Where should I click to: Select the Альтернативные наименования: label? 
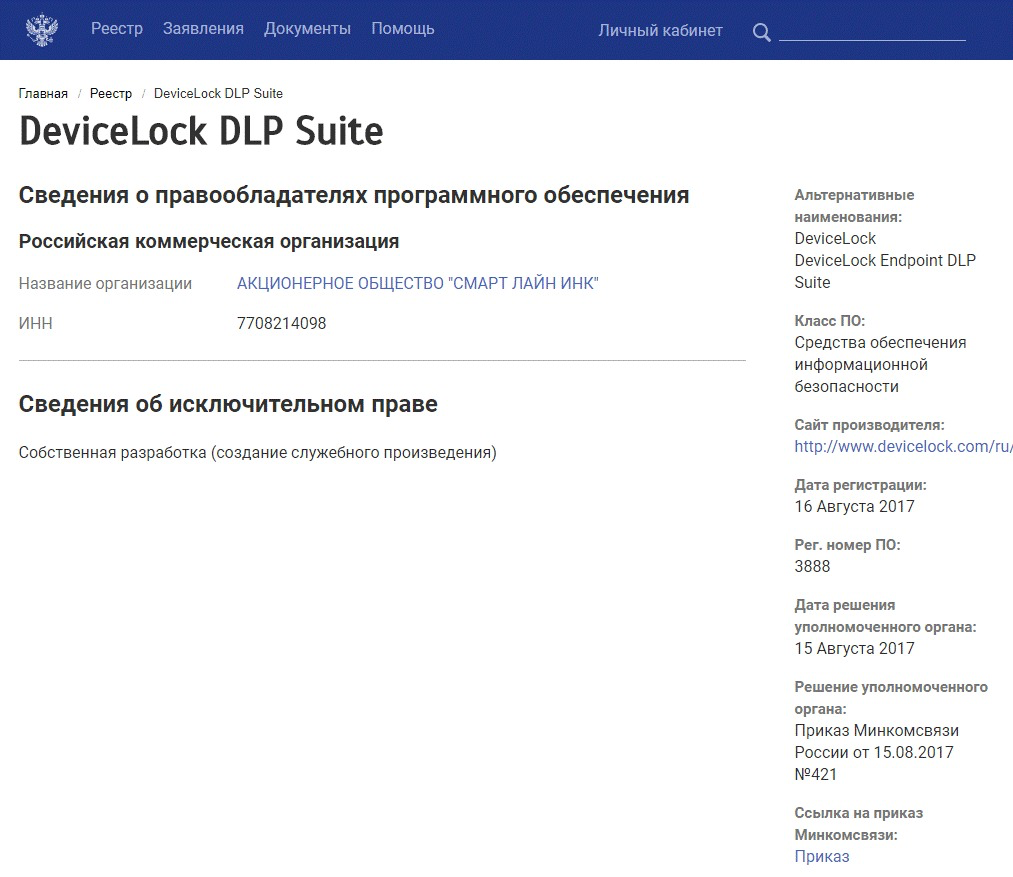tap(854, 206)
